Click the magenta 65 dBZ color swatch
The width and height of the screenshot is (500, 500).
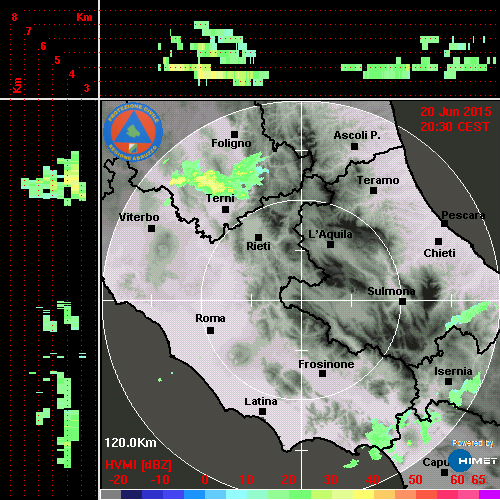coord(489,494)
